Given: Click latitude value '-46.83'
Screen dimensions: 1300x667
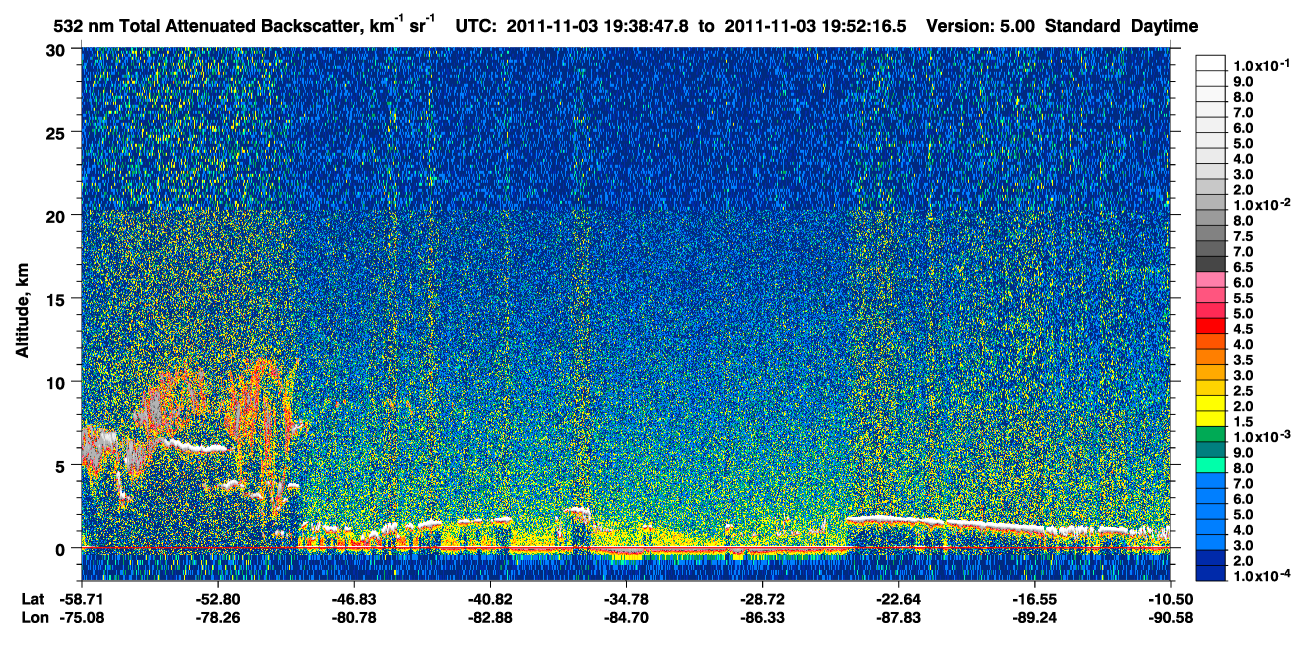Looking at the screenshot, I should pos(354,599).
